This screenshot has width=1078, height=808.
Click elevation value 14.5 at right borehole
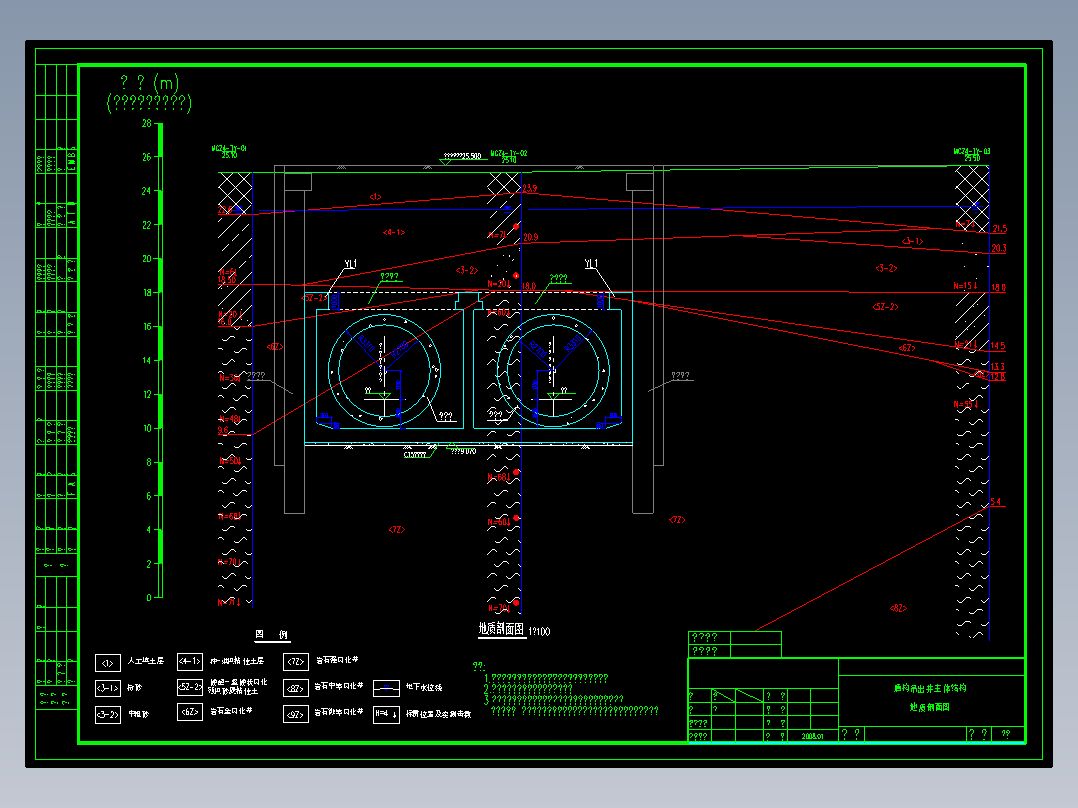998,346
